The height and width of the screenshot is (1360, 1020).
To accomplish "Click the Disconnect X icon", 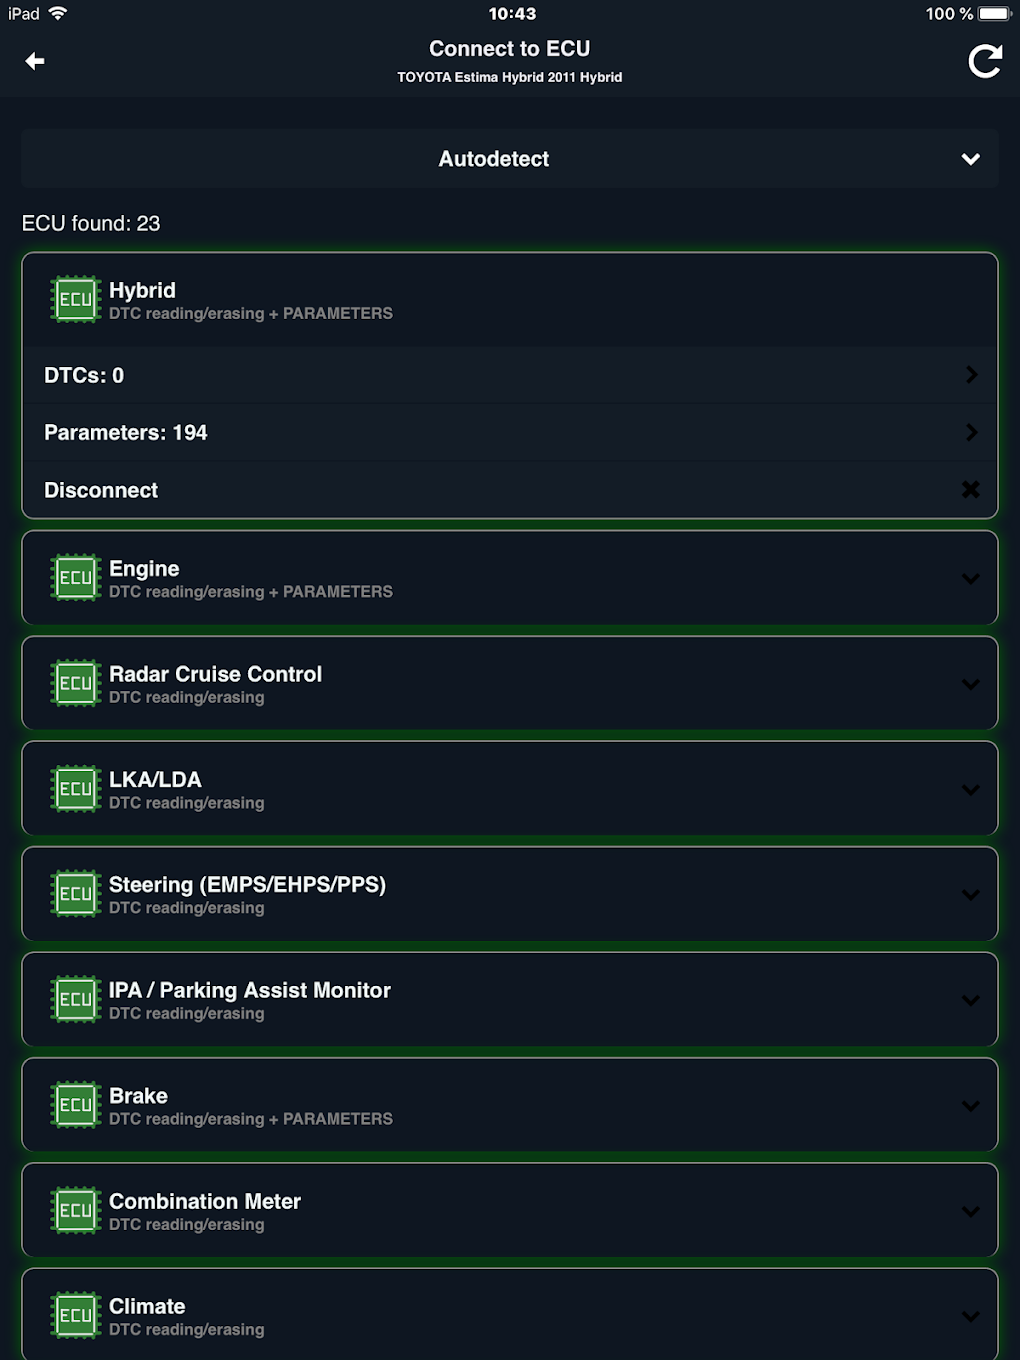I will click(970, 490).
